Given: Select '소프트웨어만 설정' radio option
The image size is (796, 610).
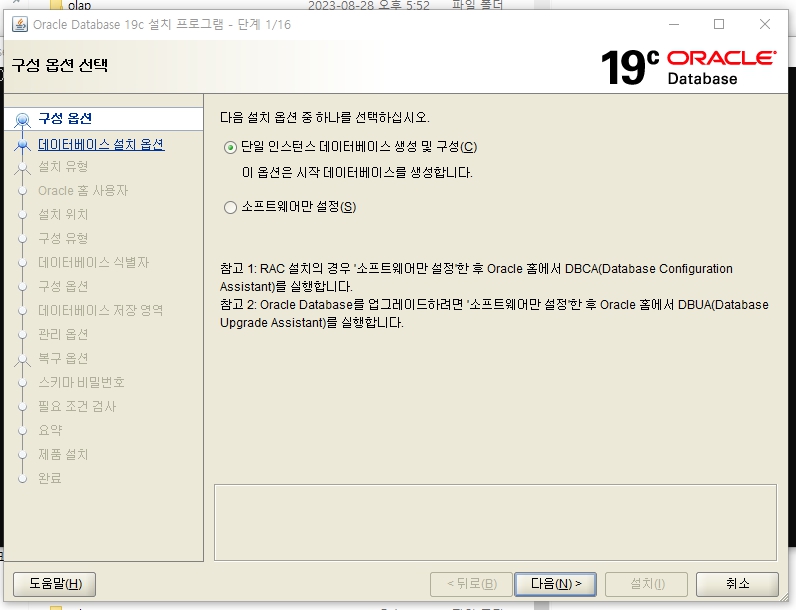Looking at the screenshot, I should click(230, 207).
